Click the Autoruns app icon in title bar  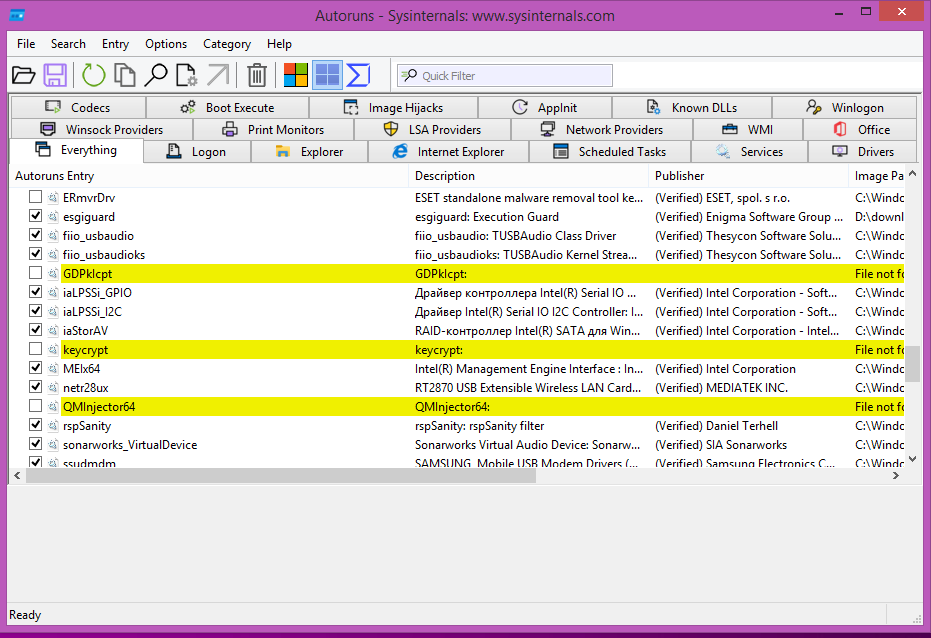coord(17,15)
